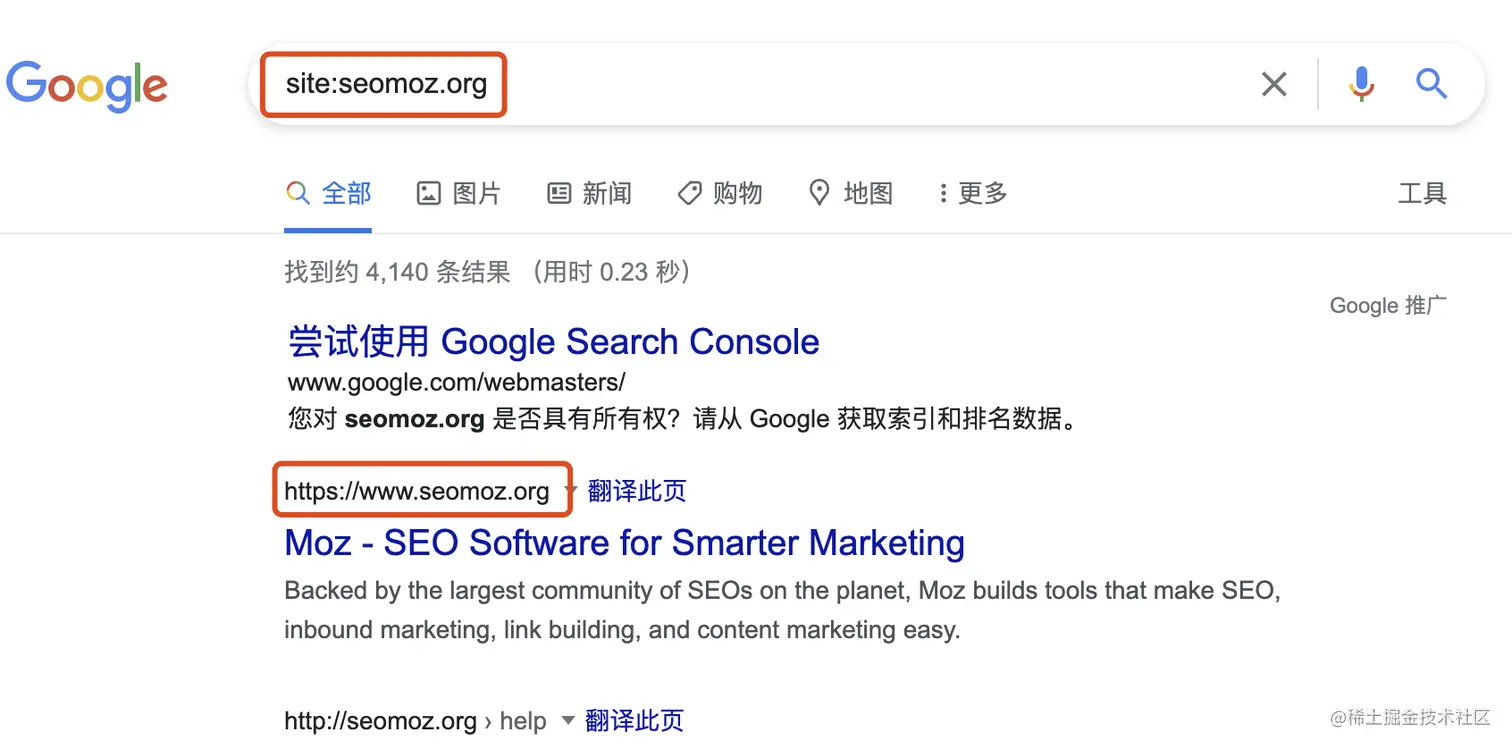Click the Google logo
The image size is (1512, 749).
click(86, 86)
